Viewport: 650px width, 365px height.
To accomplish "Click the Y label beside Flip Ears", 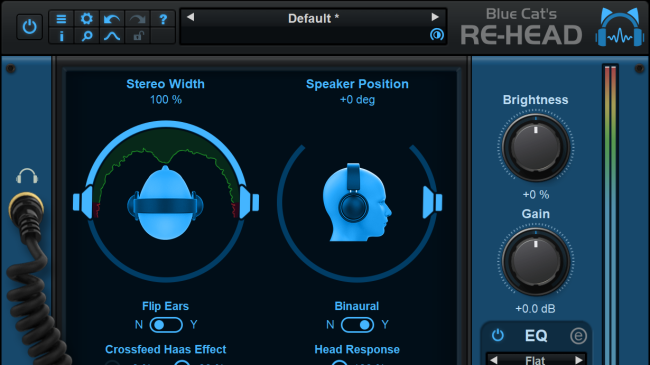I will [x=194, y=324].
